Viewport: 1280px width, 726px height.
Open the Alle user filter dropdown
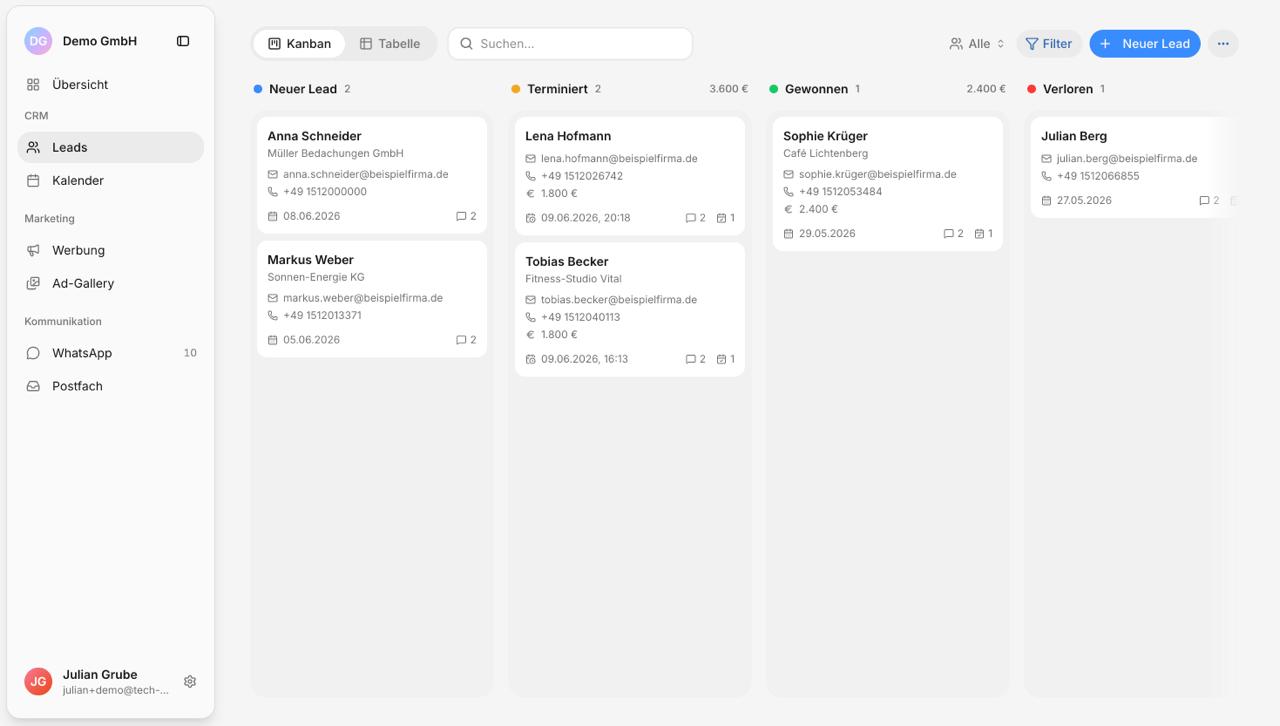pyautogui.click(x=977, y=44)
